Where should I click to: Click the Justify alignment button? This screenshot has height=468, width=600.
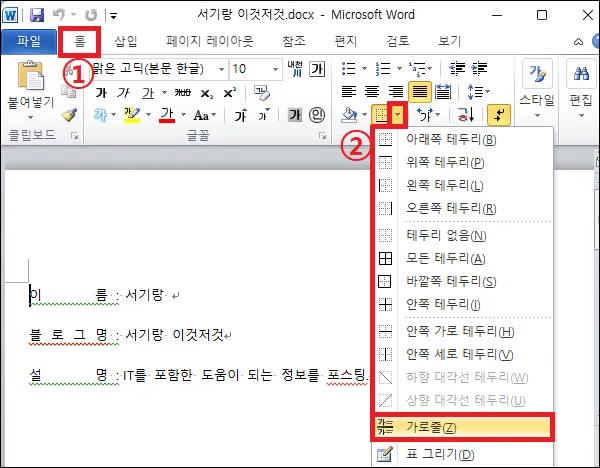click(420, 92)
